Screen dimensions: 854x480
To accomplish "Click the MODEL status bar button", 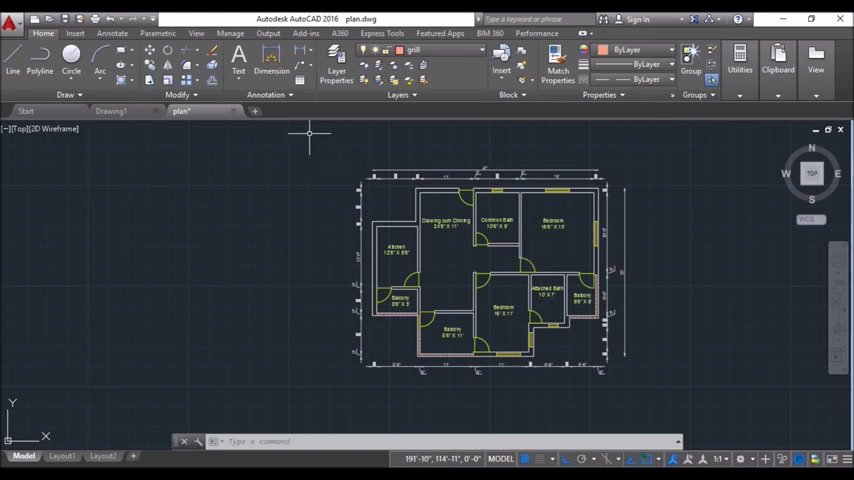I will 501,459.
